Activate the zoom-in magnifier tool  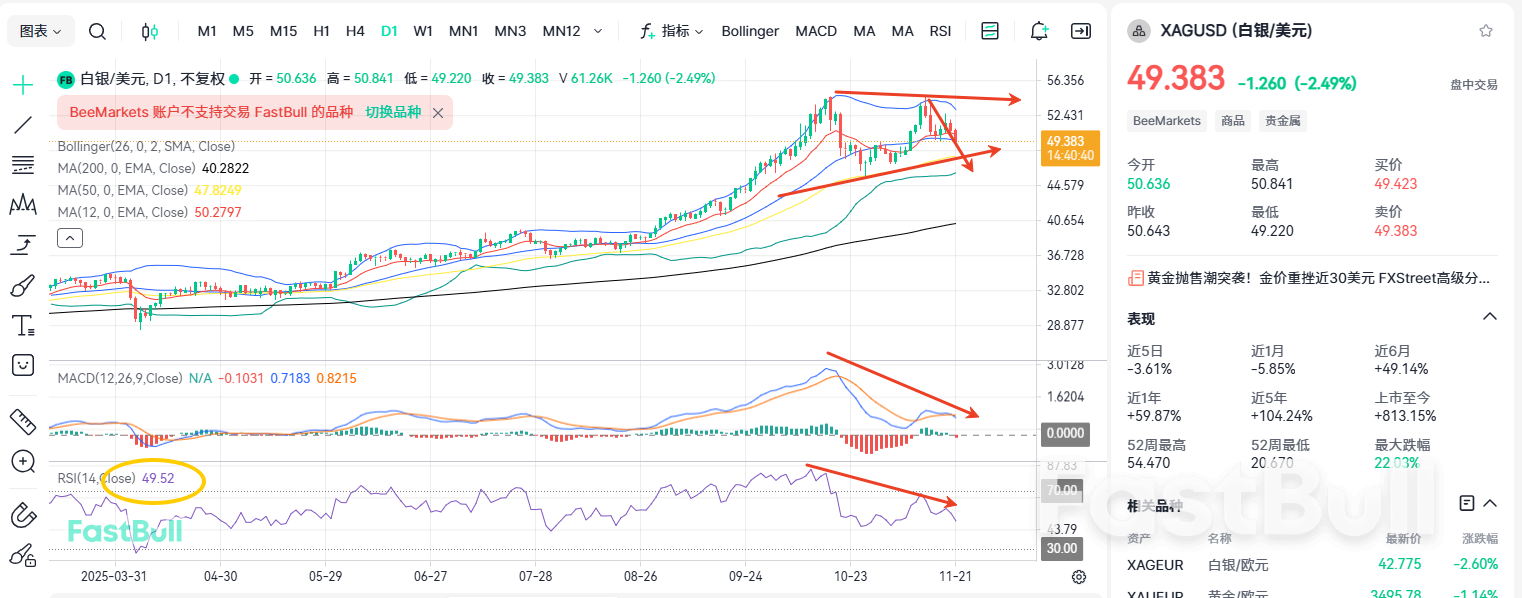(x=22, y=461)
